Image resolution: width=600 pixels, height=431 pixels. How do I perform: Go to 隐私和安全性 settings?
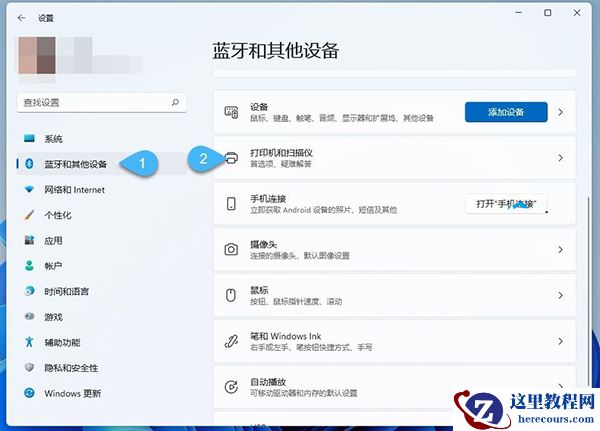pyautogui.click(x=72, y=368)
